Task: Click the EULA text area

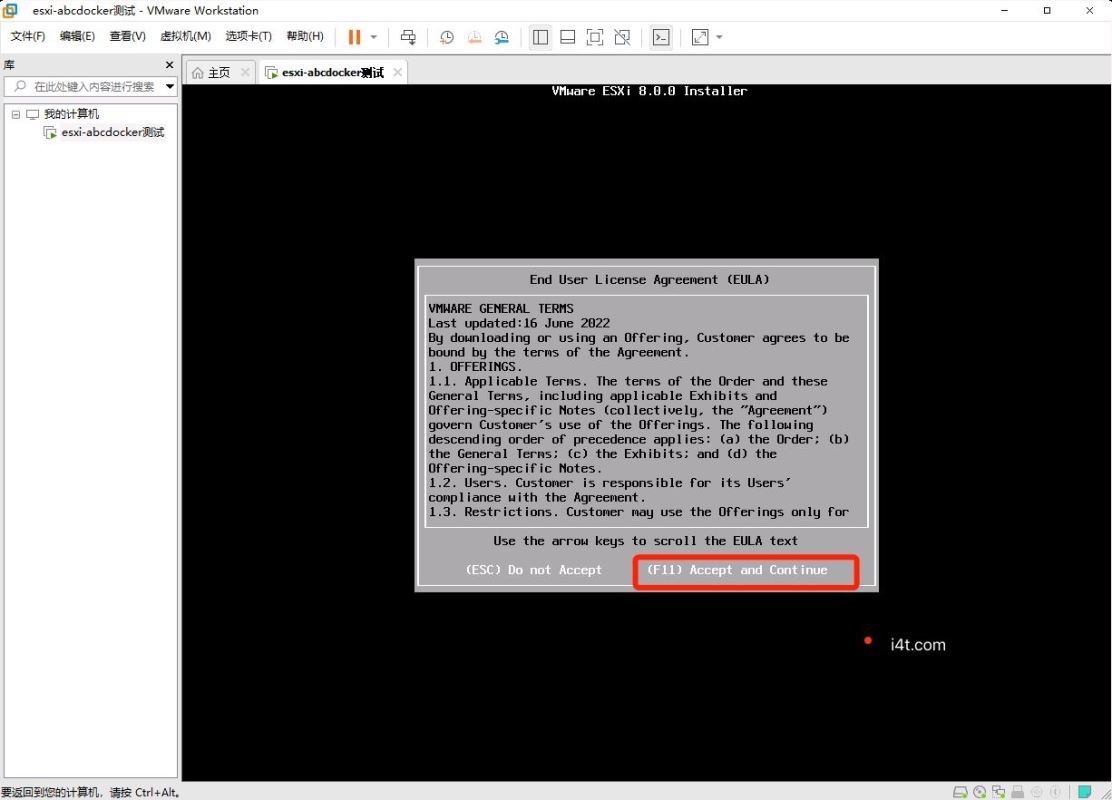Action: coord(646,411)
